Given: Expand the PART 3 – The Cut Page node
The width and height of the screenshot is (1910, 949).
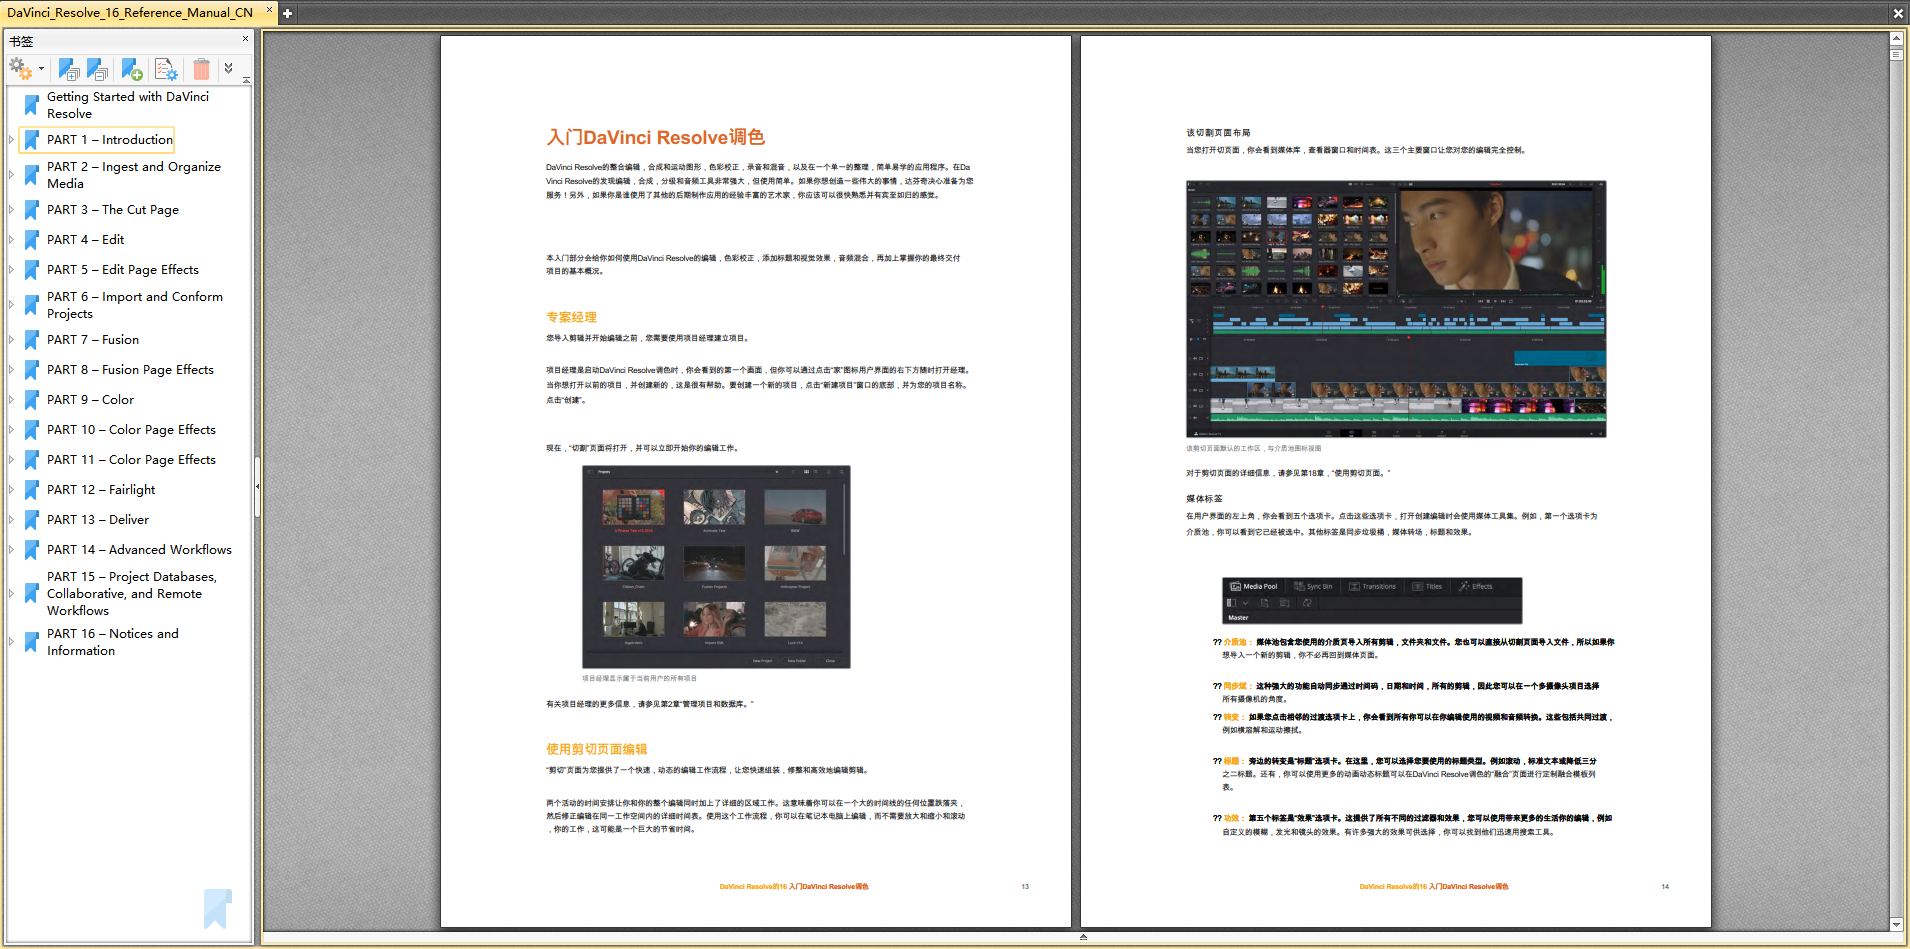Looking at the screenshot, I should point(12,210).
